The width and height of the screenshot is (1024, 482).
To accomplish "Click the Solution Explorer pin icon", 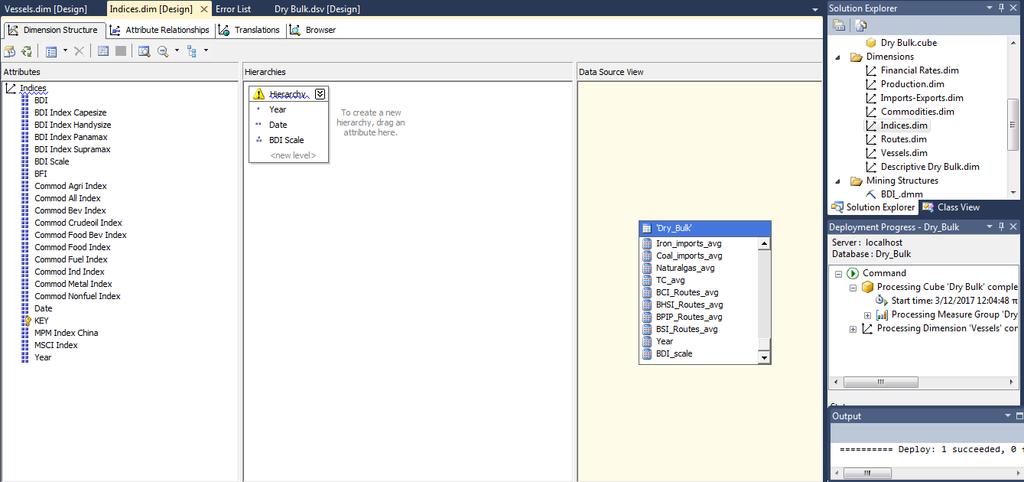I will tap(1003, 8).
